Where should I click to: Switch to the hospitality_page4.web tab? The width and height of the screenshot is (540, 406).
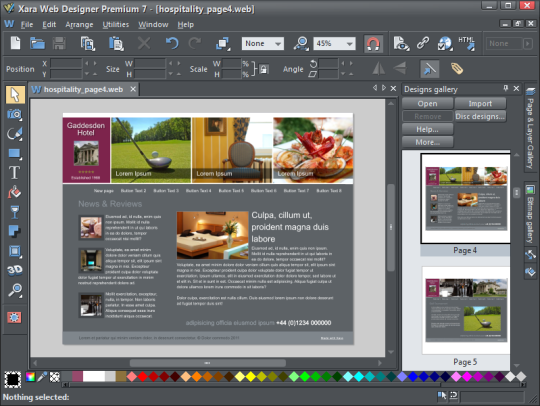click(x=83, y=90)
